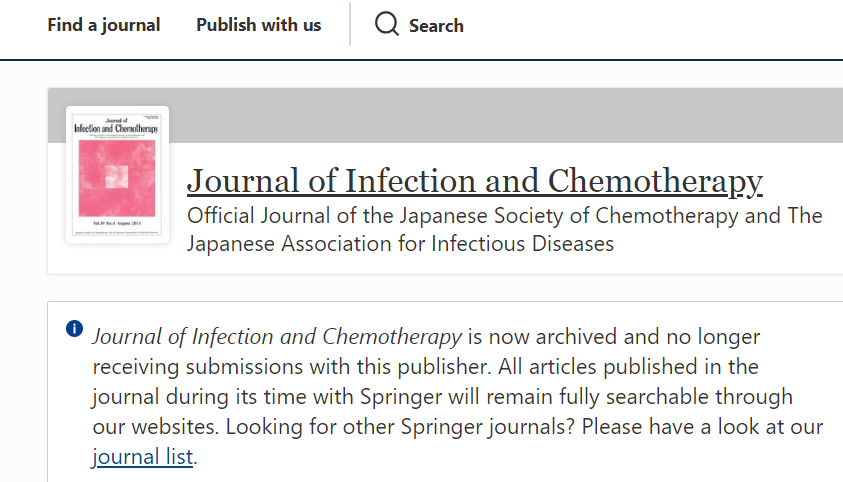Click the italic journal name in the archive notice
This screenshot has width=843, height=482.
(x=277, y=336)
